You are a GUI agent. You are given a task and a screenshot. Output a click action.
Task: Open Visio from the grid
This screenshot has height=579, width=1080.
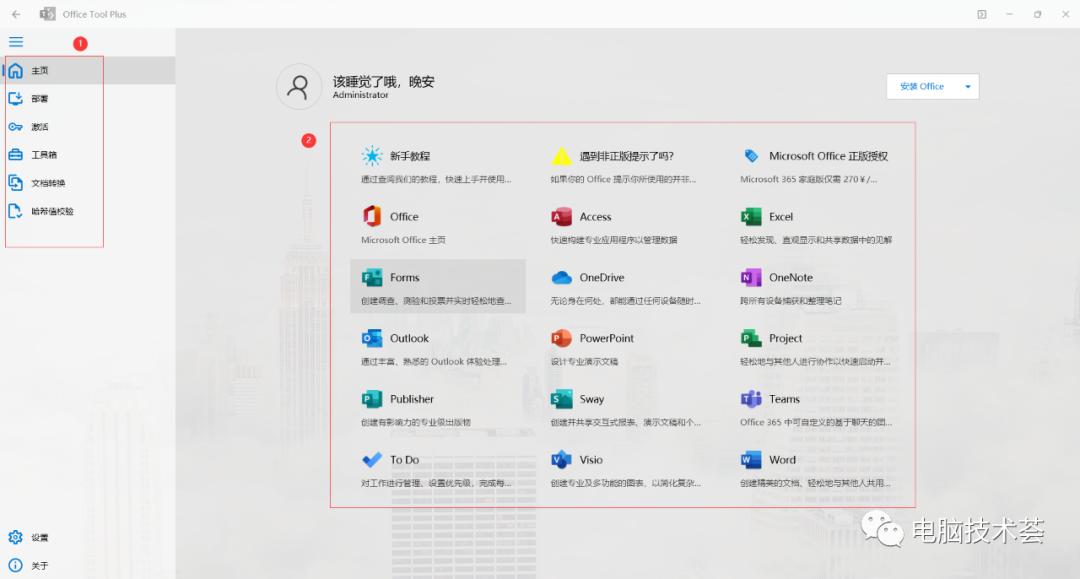tap(560, 460)
